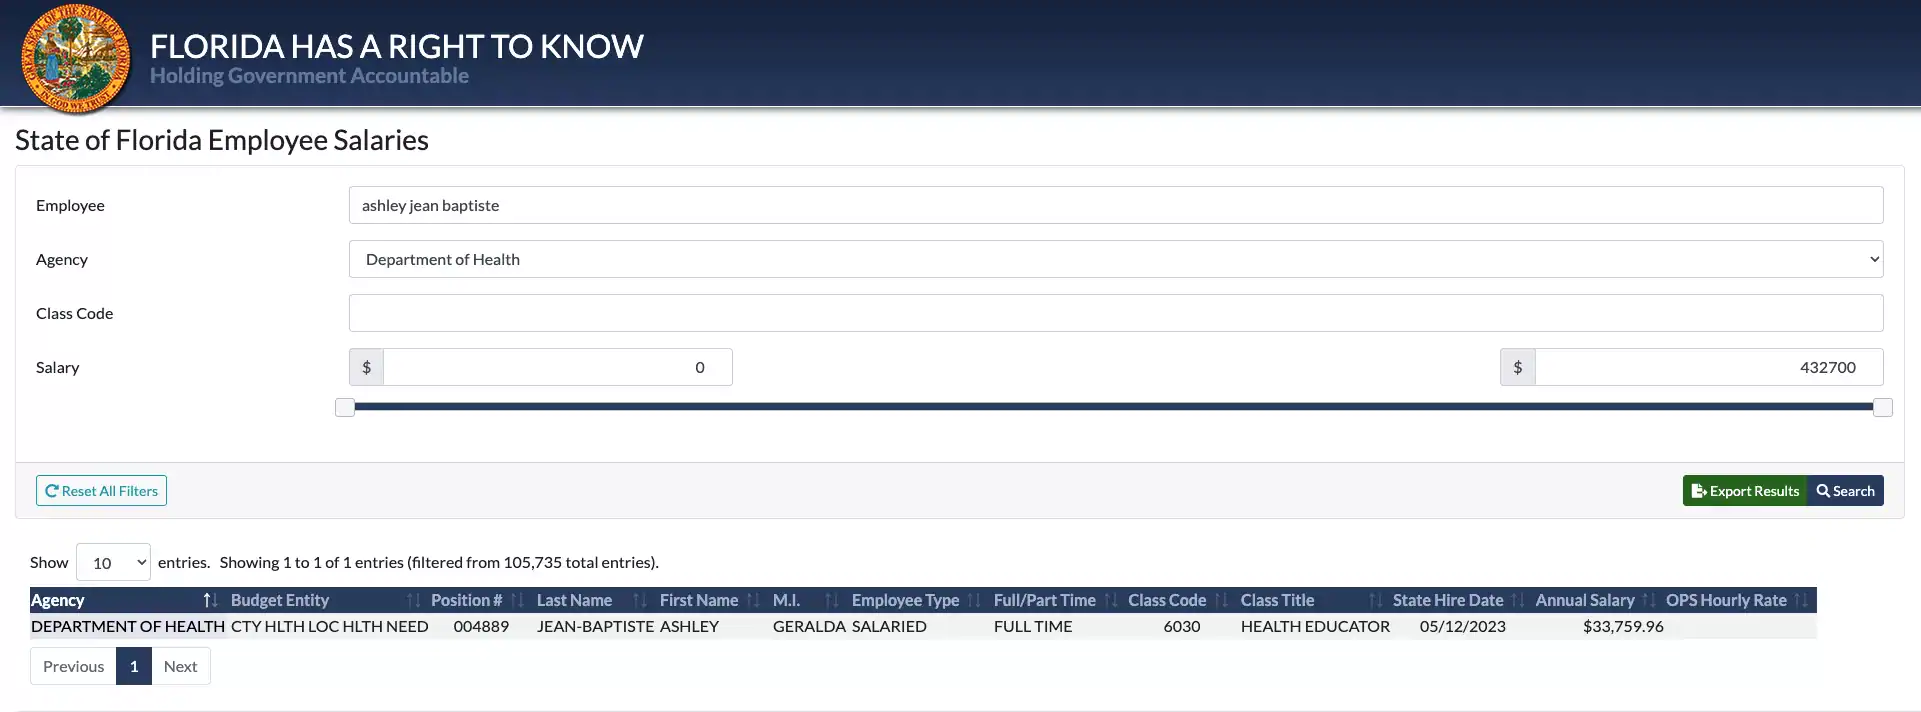Screen dimensions: 1921x712
Task: Open the Show entries count dropdown
Action: [x=113, y=562]
